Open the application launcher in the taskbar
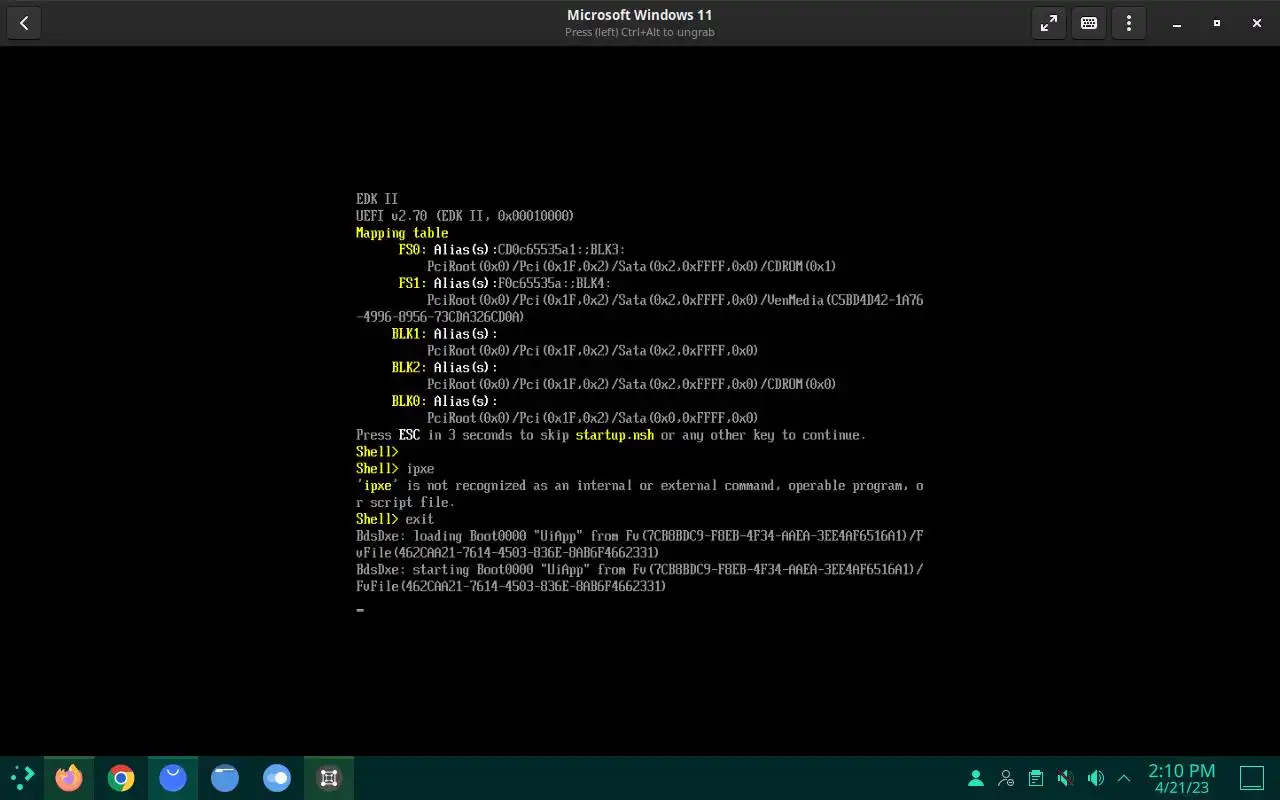The image size is (1280, 800). pos(22,777)
